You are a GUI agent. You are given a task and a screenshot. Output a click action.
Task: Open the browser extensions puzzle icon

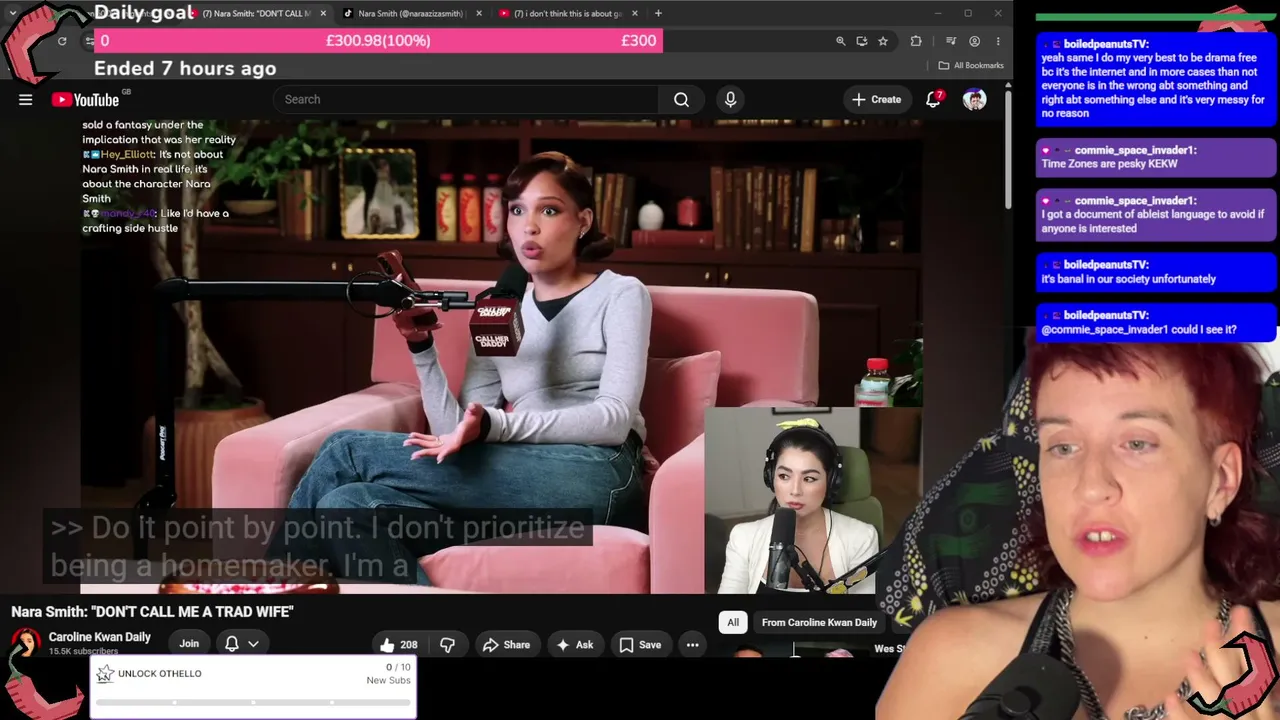916,41
